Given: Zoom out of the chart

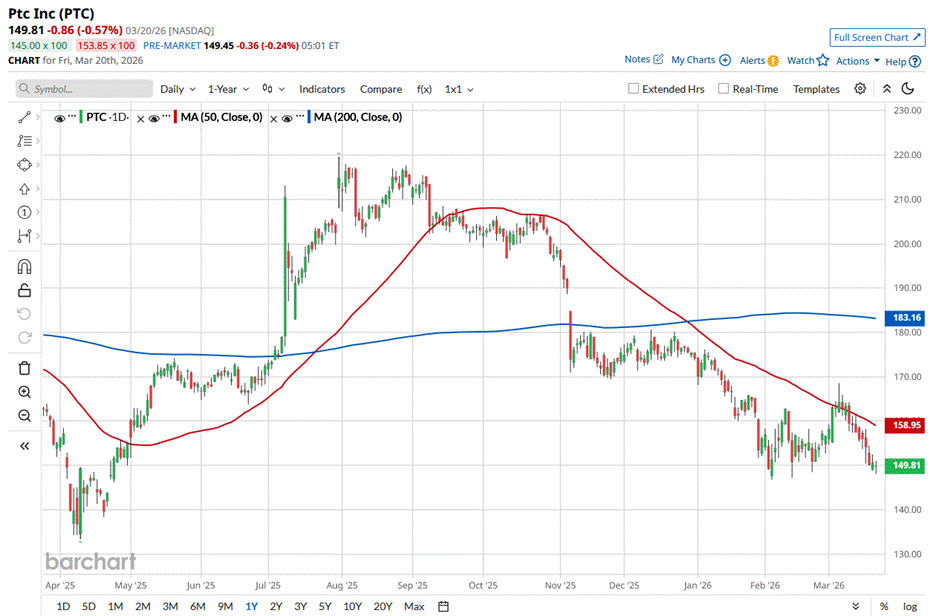Looking at the screenshot, I should (25, 415).
